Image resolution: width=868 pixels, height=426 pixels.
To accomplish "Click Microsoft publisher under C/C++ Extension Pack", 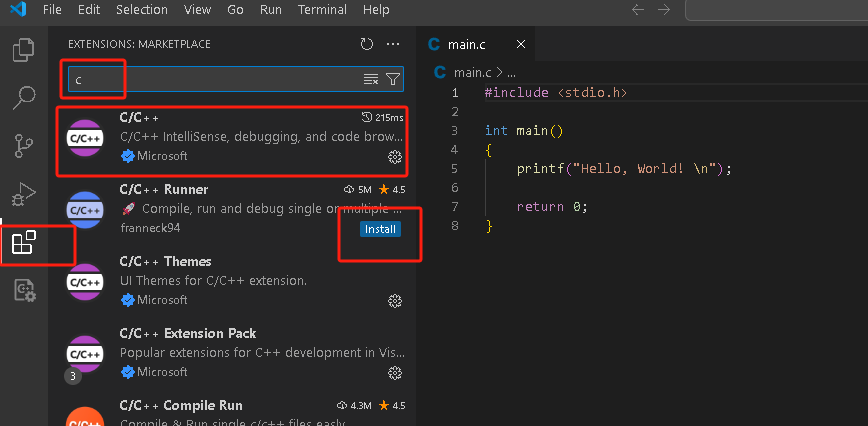I will [x=162, y=372].
